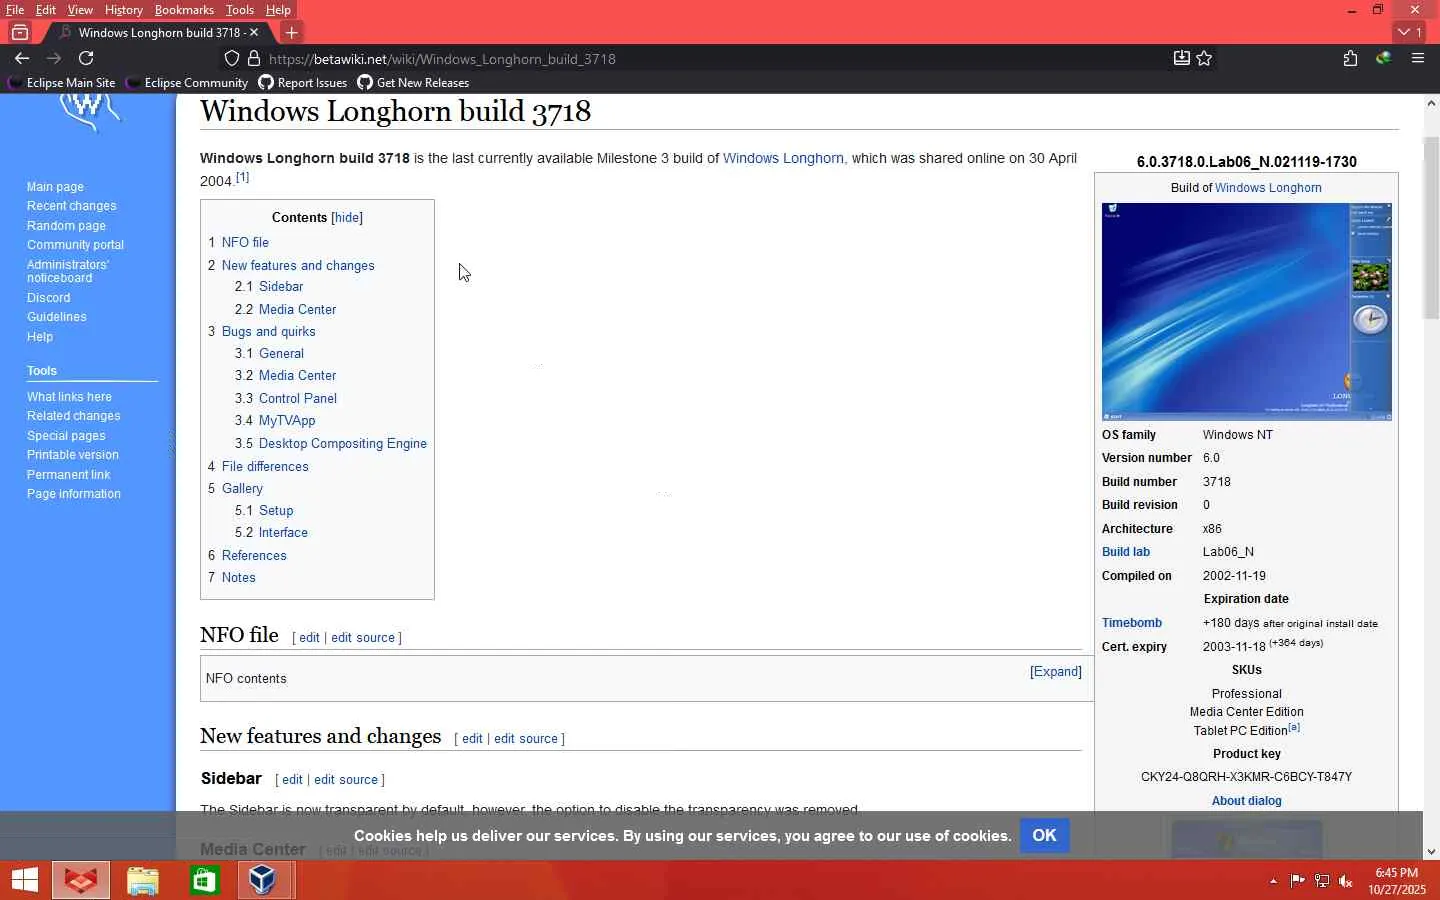Open Recent changes in the sidebar
This screenshot has width=1440, height=900.
(x=72, y=206)
